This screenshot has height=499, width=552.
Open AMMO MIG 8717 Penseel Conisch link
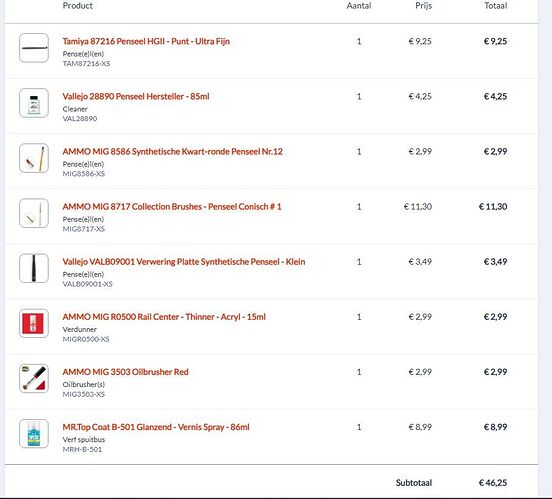[x=172, y=207]
